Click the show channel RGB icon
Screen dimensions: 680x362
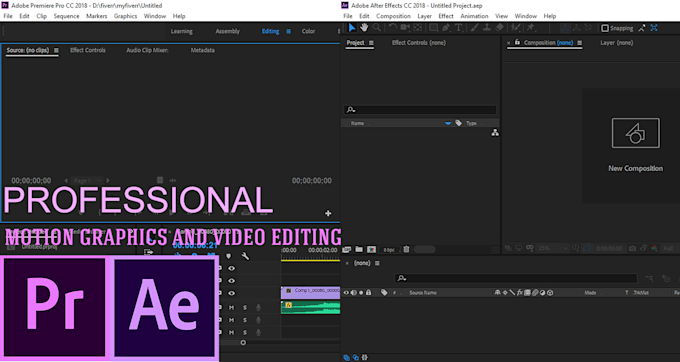[x=654, y=248]
